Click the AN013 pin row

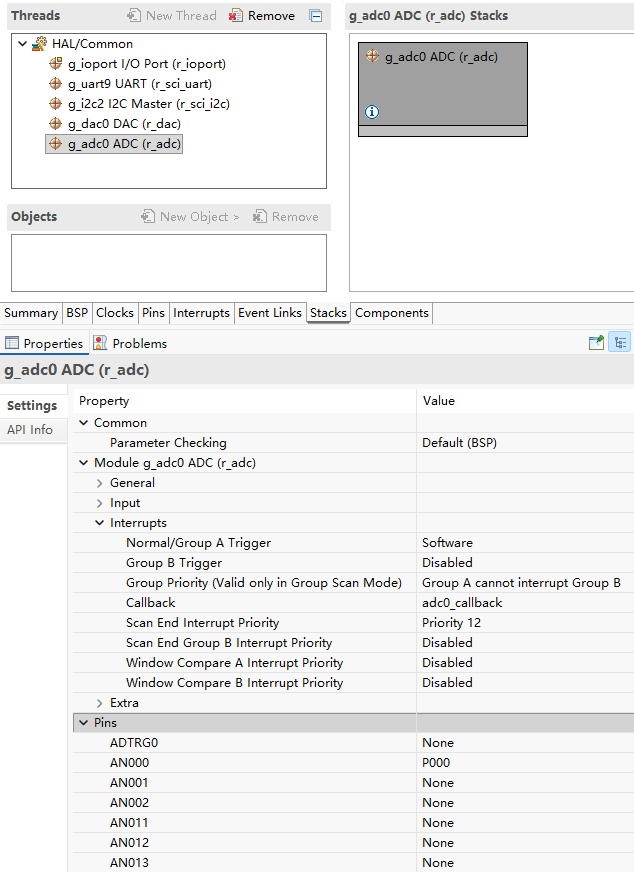tap(353, 863)
